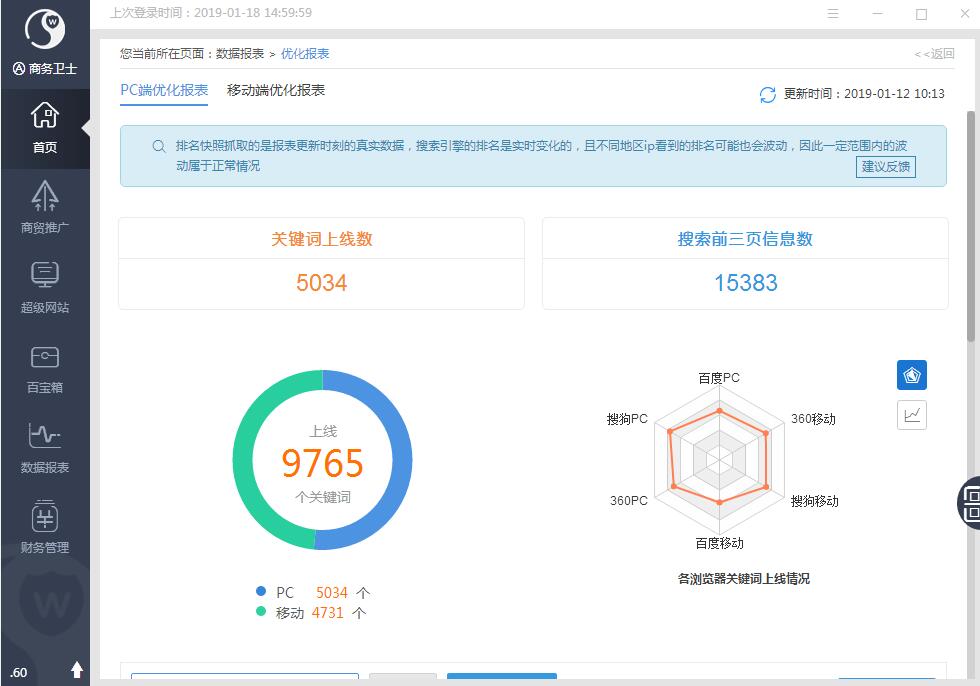Go to 超级网站 sidebar section
The image size is (980, 686).
coord(45,287)
